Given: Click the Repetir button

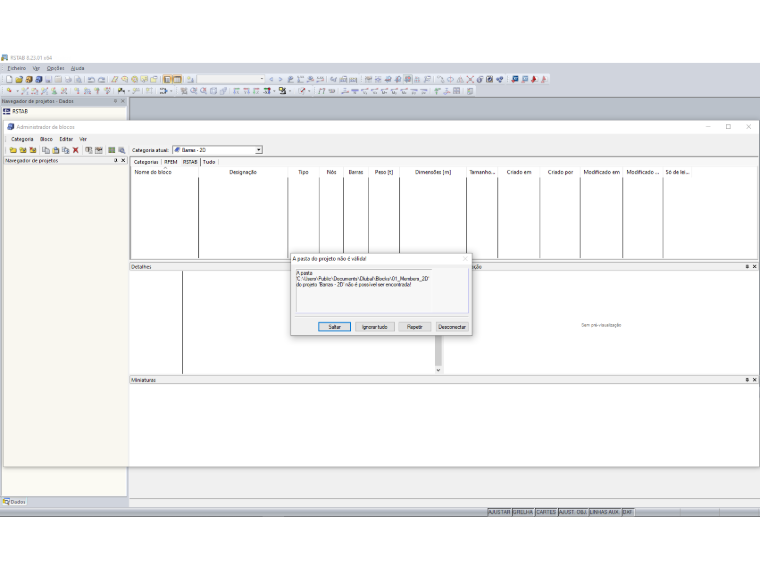Looking at the screenshot, I should [x=414, y=327].
